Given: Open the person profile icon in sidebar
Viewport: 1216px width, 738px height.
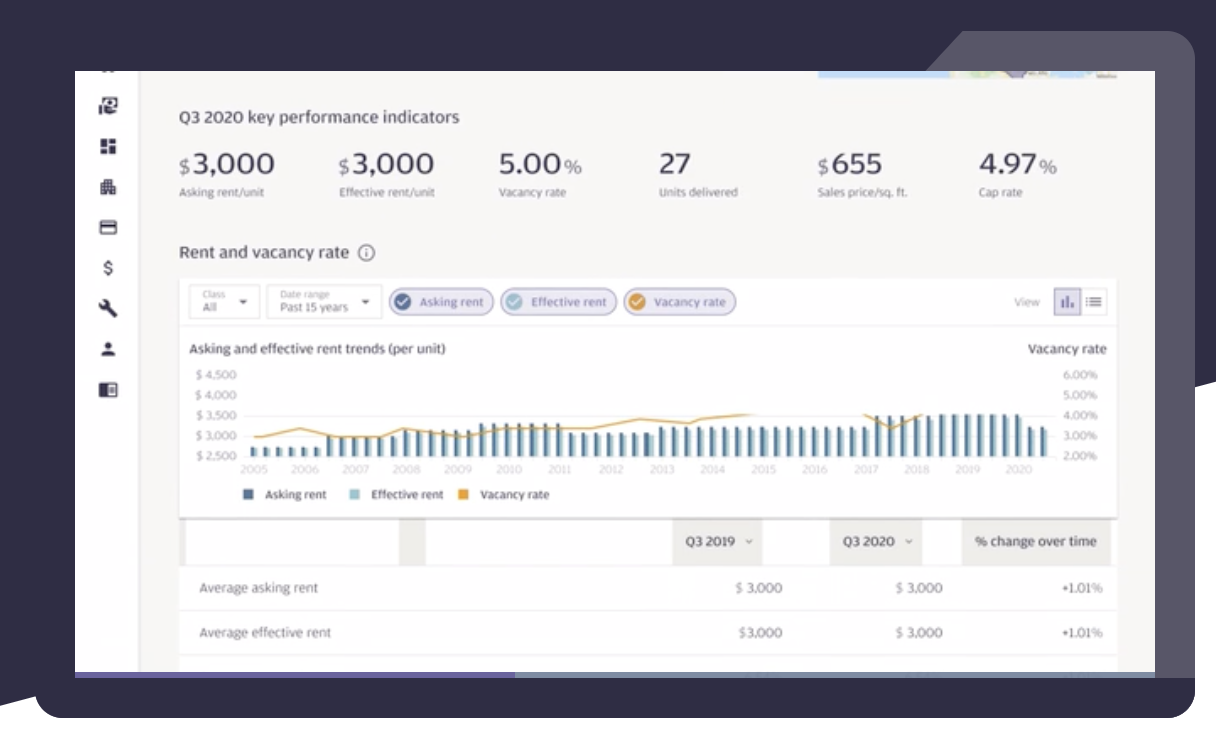Looking at the screenshot, I should 108,349.
